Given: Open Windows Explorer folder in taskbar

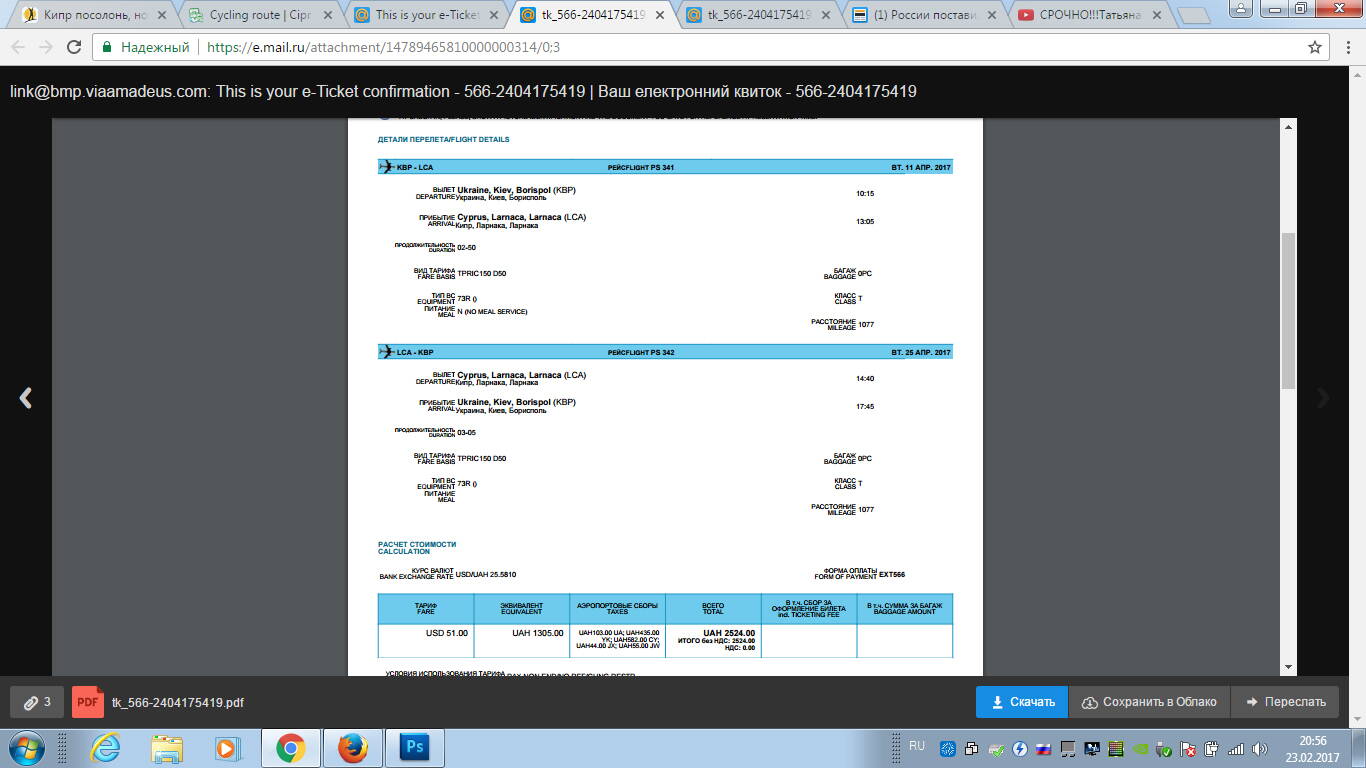Looking at the screenshot, I should [x=166, y=748].
